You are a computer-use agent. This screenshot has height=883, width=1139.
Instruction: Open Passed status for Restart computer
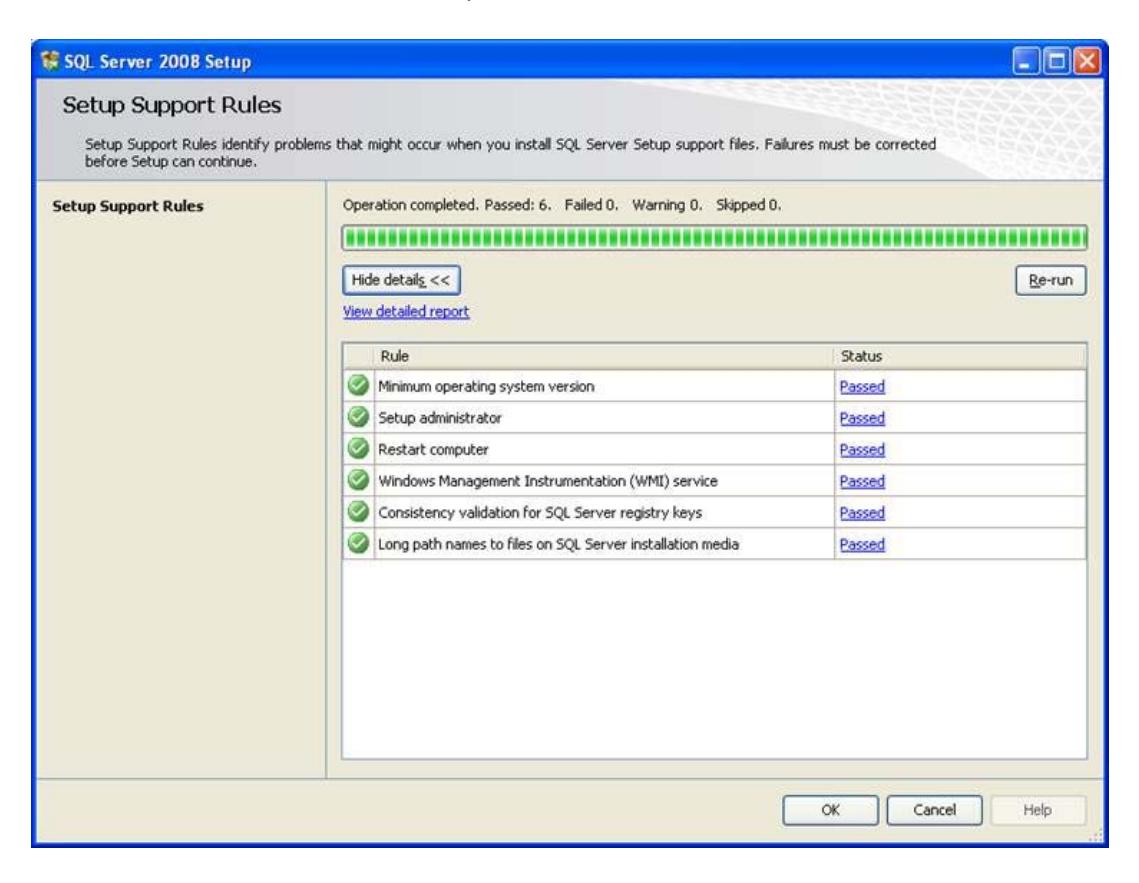click(x=862, y=449)
